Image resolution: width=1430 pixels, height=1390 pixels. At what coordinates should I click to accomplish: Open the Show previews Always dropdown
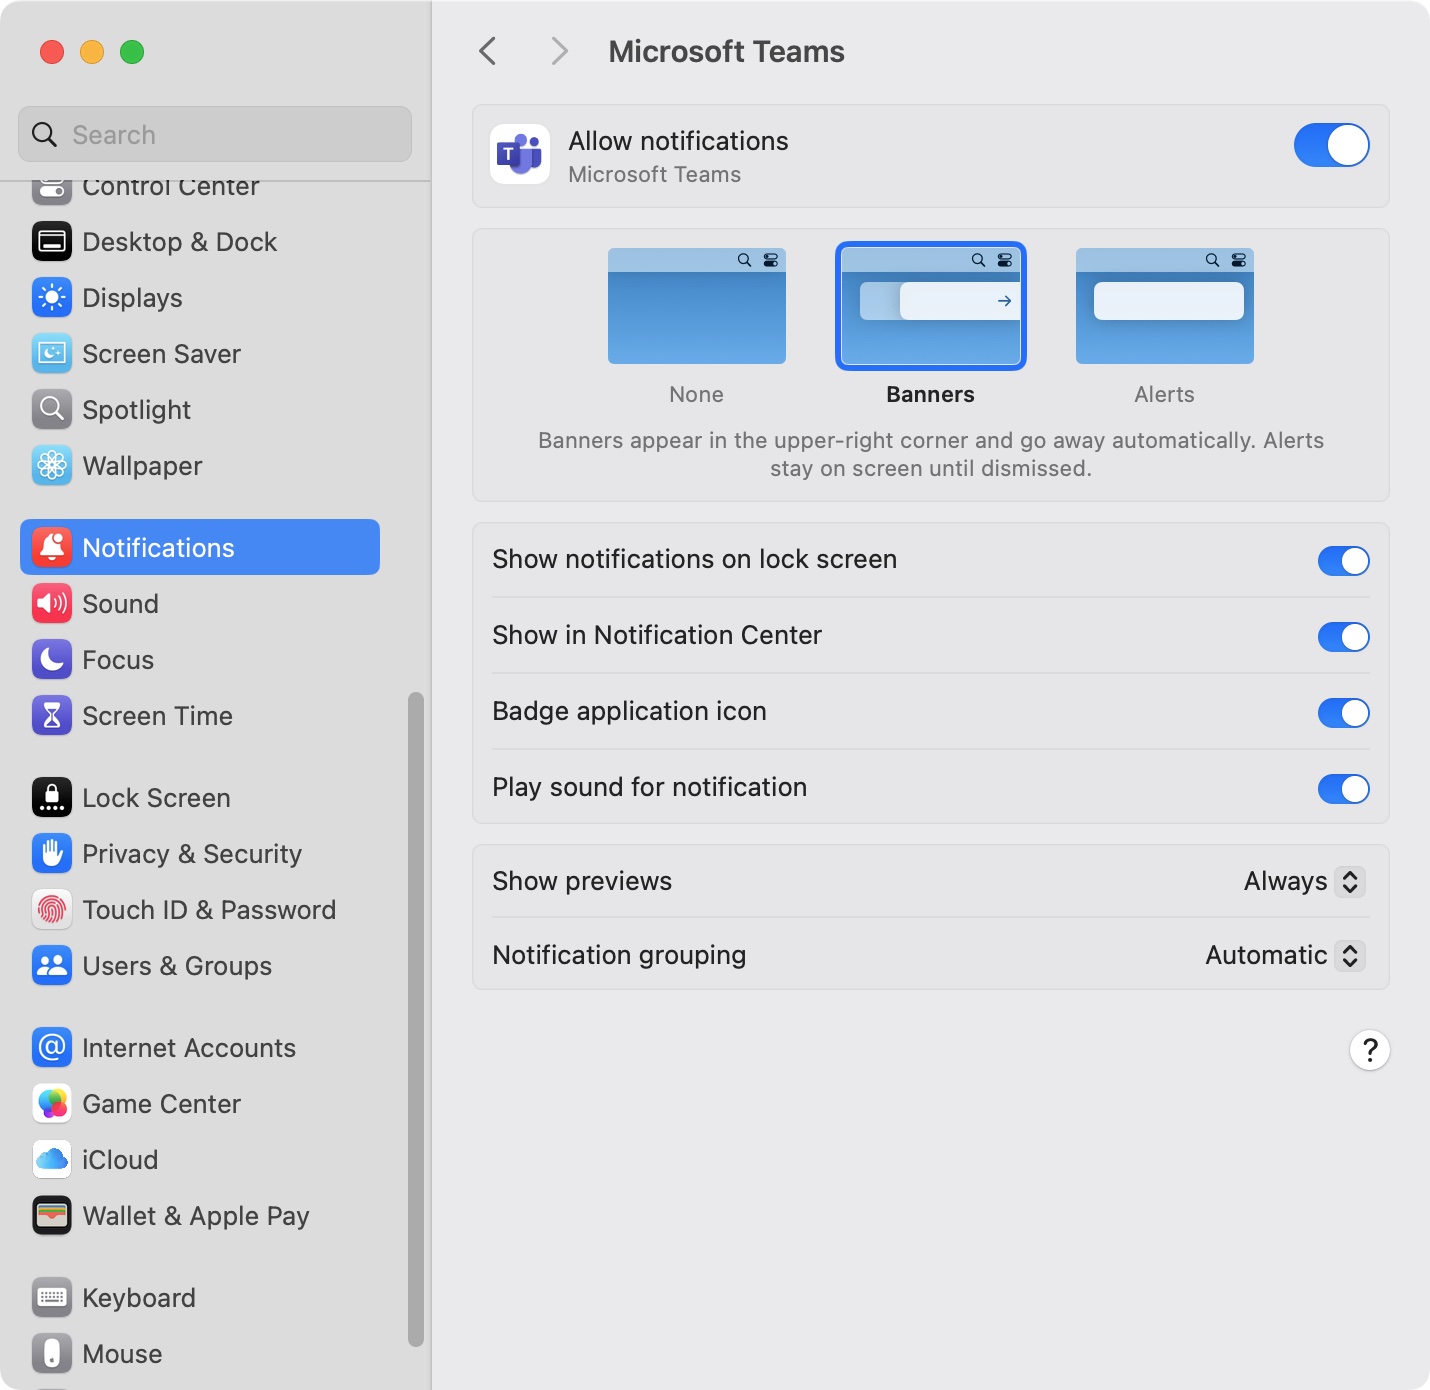[1304, 881]
